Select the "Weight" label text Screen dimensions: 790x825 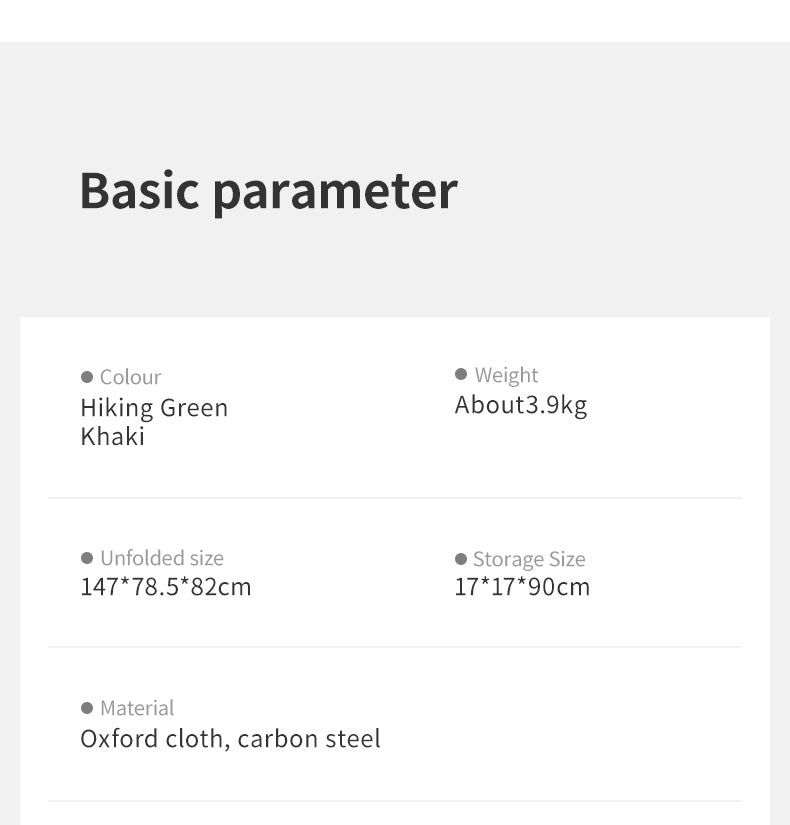506,375
